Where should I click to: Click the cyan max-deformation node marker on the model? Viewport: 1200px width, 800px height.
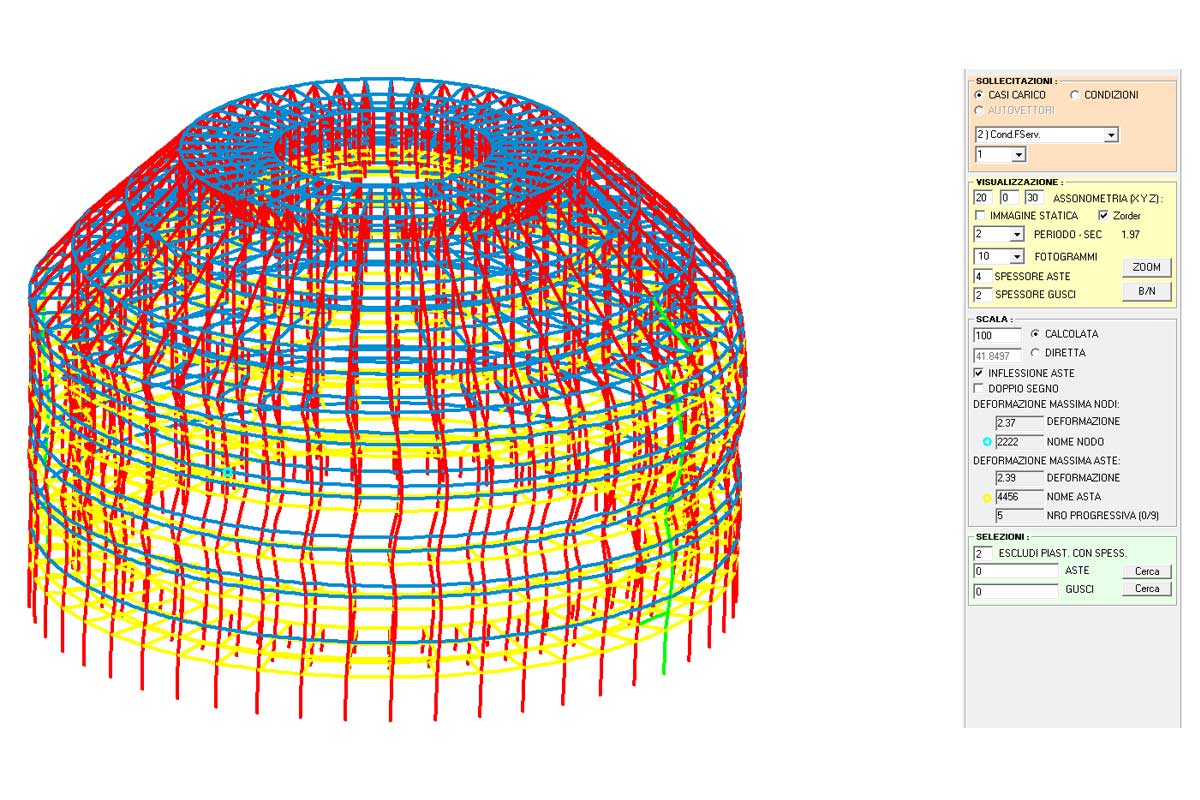[x=228, y=472]
